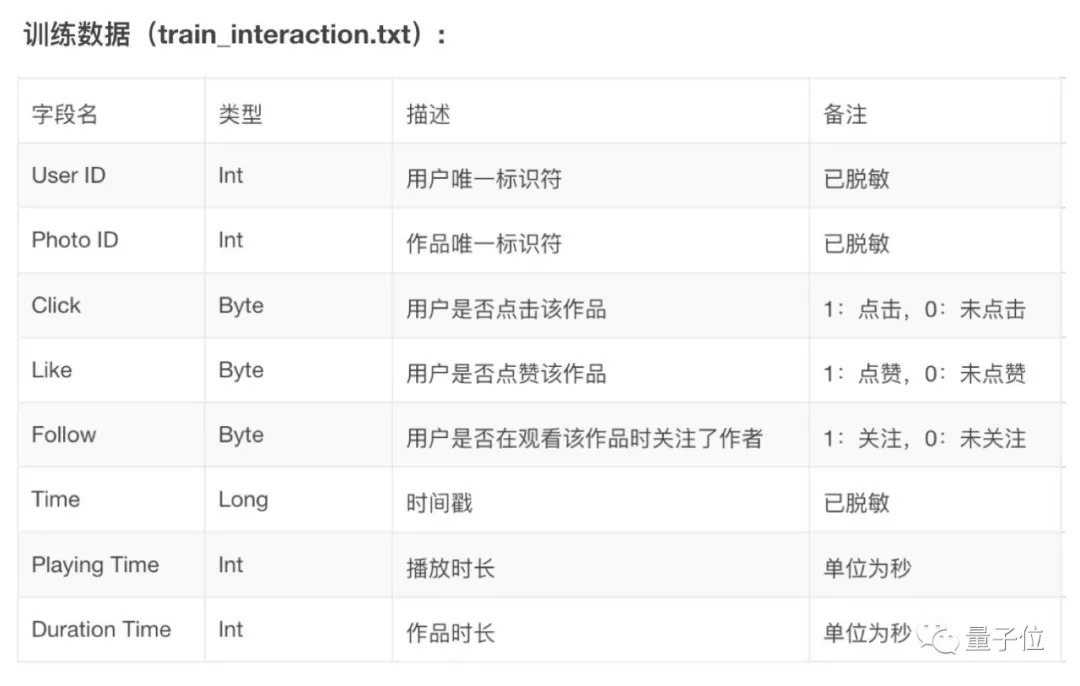
Task: Click the Time field name cell
Action: pyautogui.click(x=56, y=499)
